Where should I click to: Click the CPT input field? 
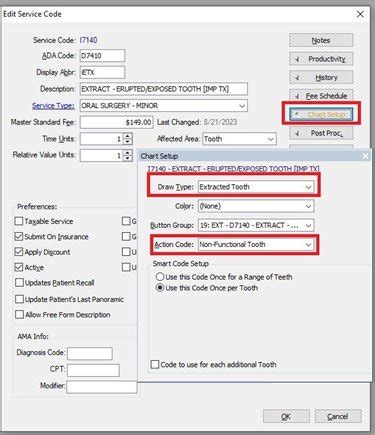pyautogui.click(x=93, y=370)
